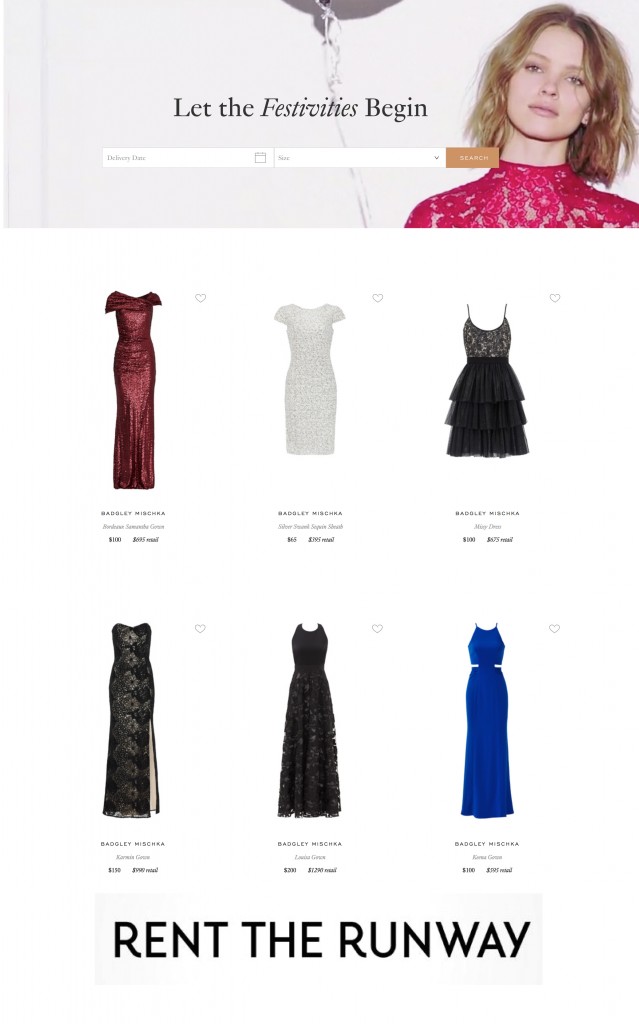Click the heart beside the black halter gown
This screenshot has width=639, height=1024.
[377, 628]
